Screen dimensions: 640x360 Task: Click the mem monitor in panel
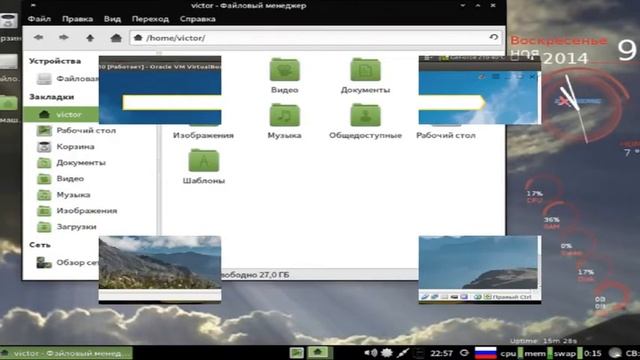coord(535,353)
